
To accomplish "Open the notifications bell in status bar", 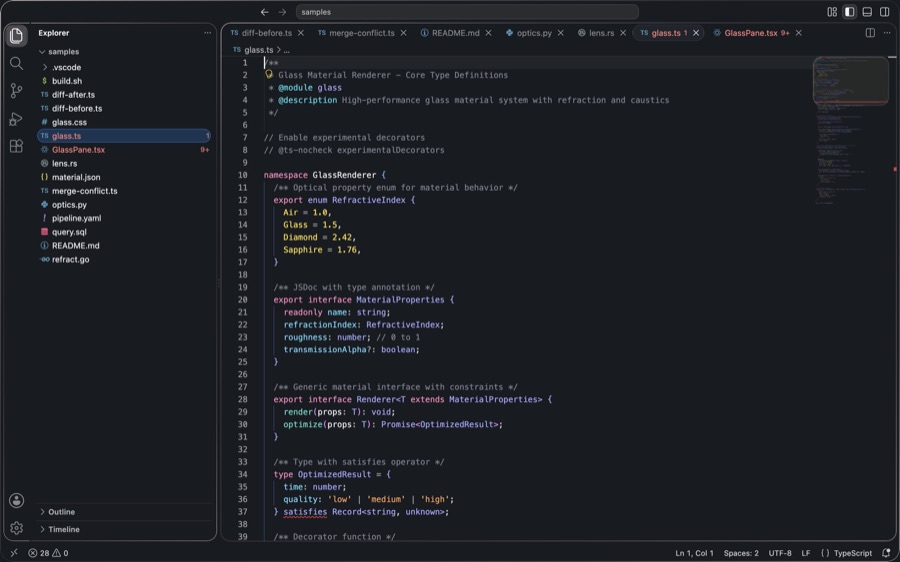I will tap(886, 553).
